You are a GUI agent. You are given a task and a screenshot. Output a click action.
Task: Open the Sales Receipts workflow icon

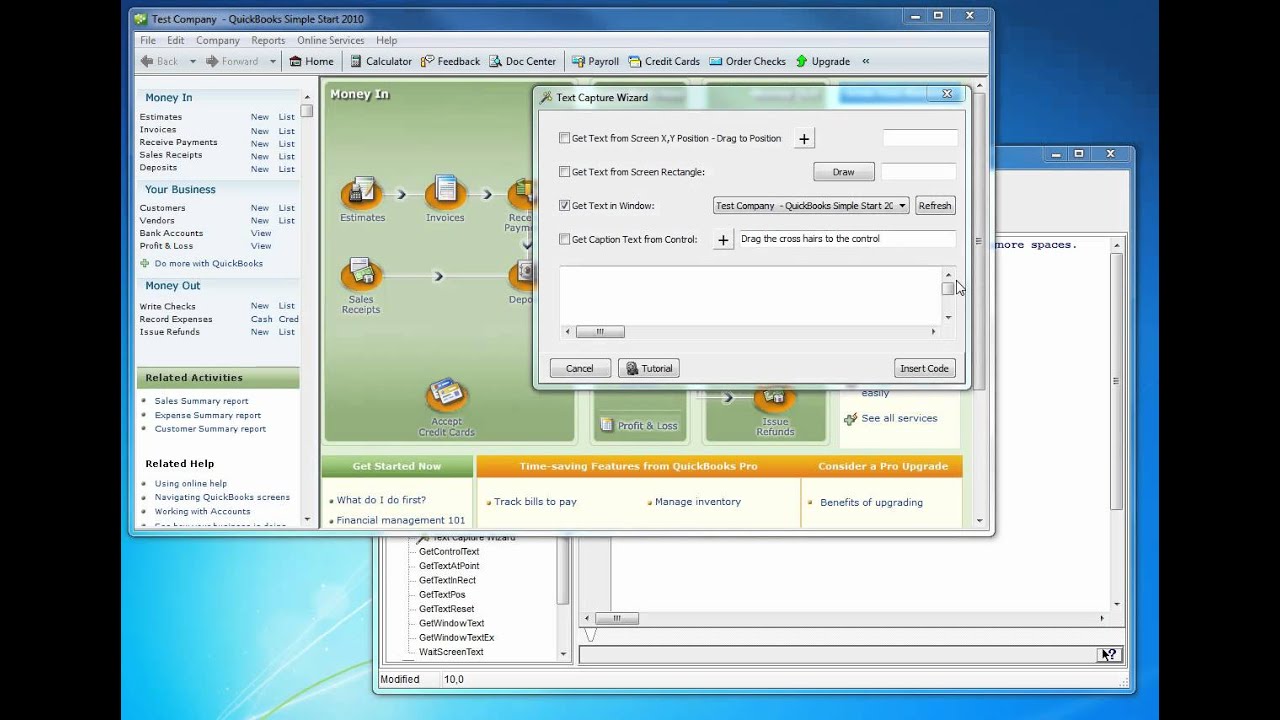(361, 275)
